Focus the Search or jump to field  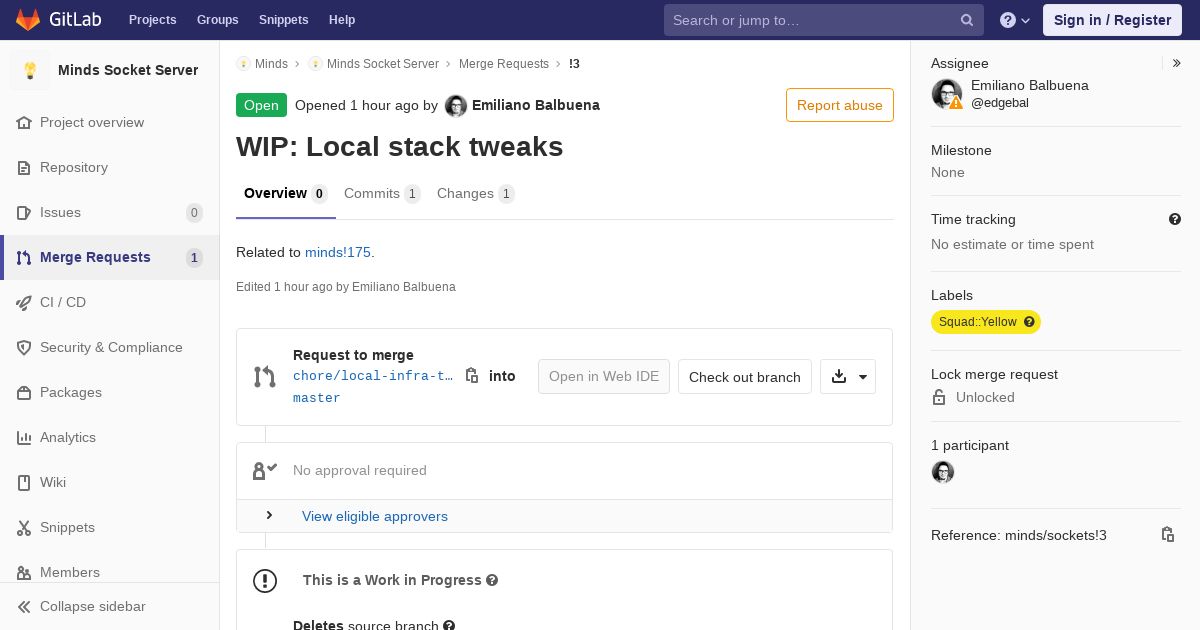[810, 20]
